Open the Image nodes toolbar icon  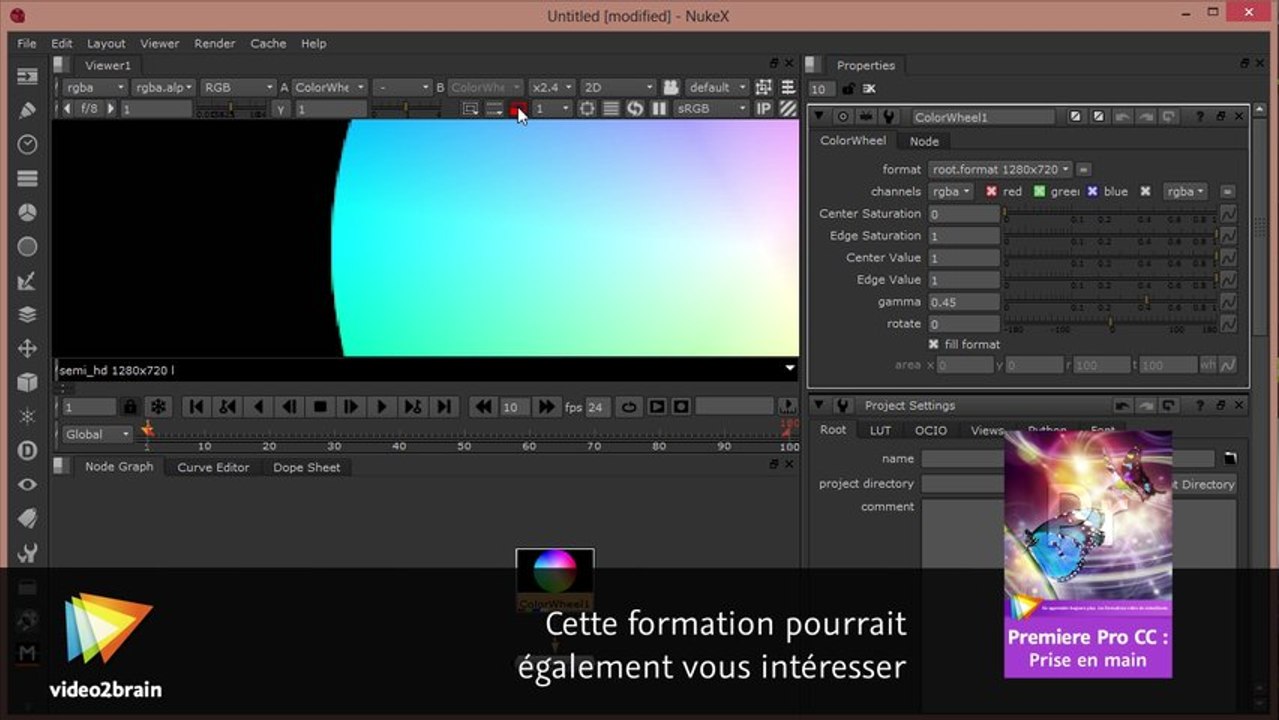(x=27, y=76)
